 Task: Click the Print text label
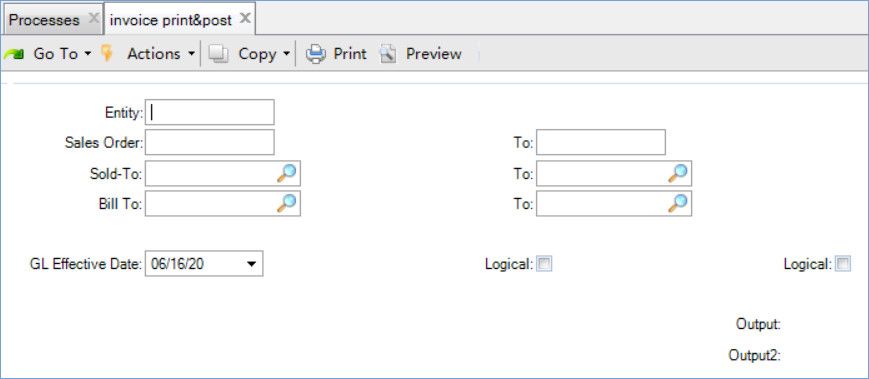click(350, 54)
